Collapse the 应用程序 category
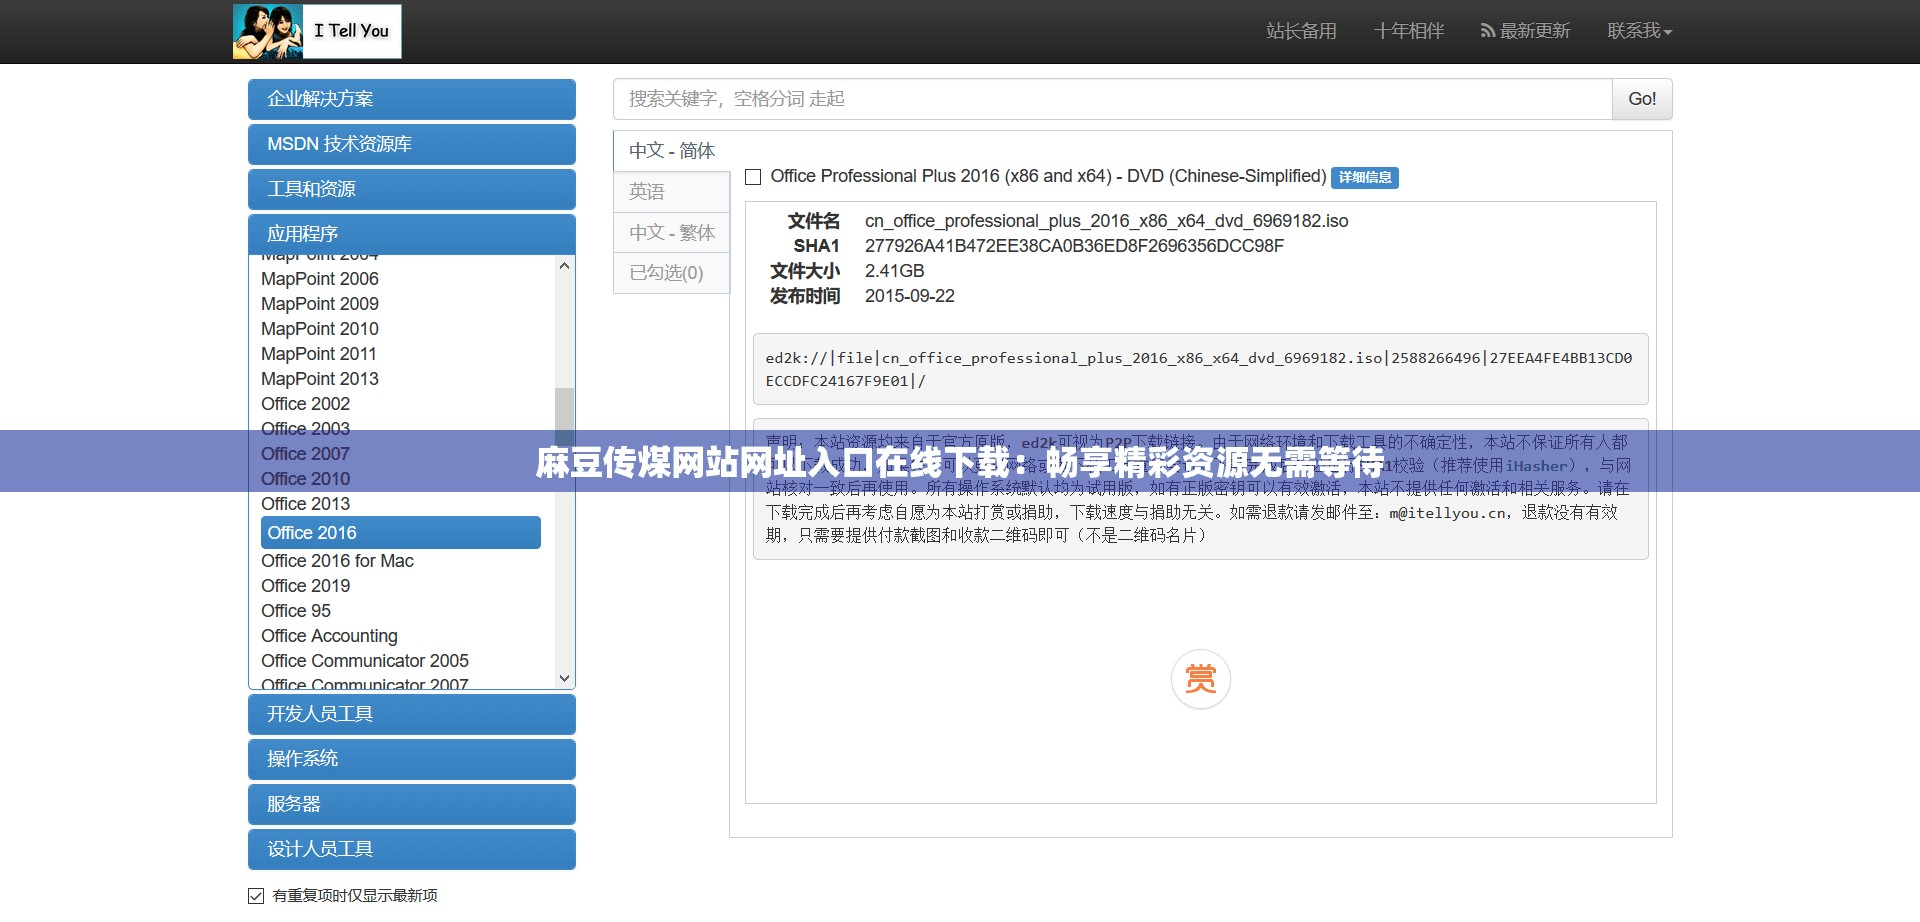 pyautogui.click(x=412, y=234)
